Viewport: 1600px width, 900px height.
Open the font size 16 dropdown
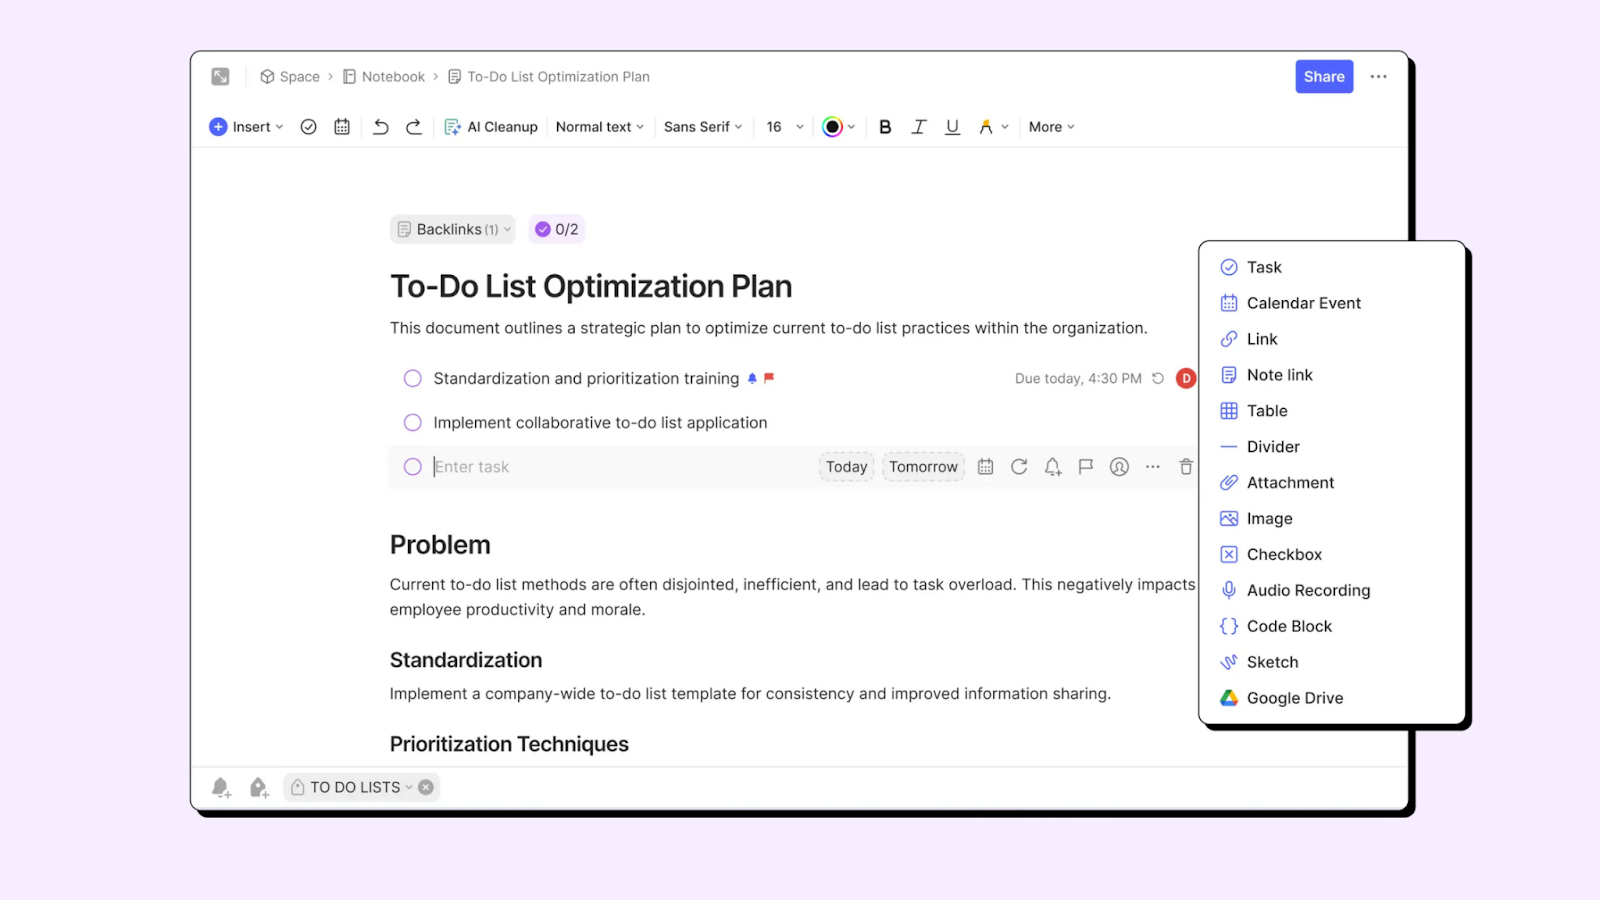(x=785, y=127)
